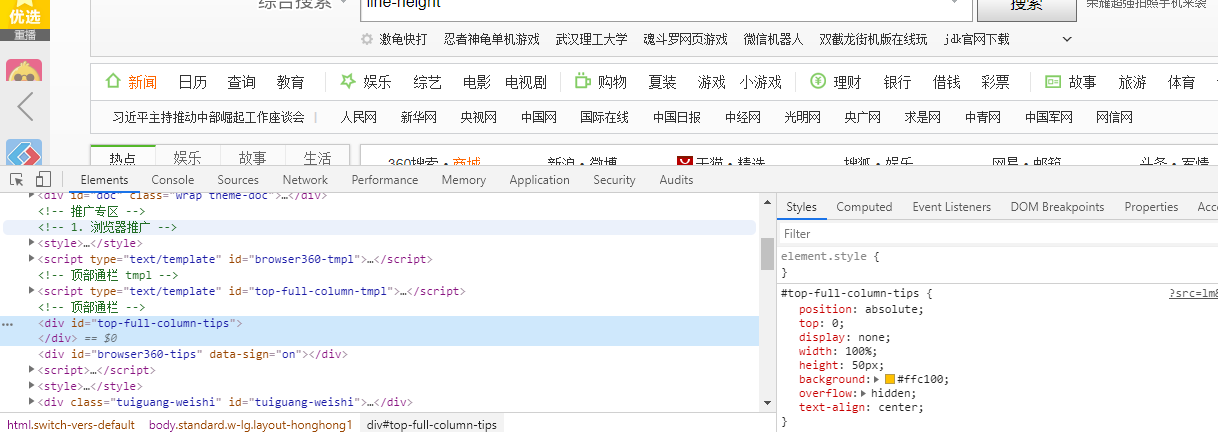Open the Properties sidebar tab
The width and height of the screenshot is (1218, 432).
pos(1151,207)
